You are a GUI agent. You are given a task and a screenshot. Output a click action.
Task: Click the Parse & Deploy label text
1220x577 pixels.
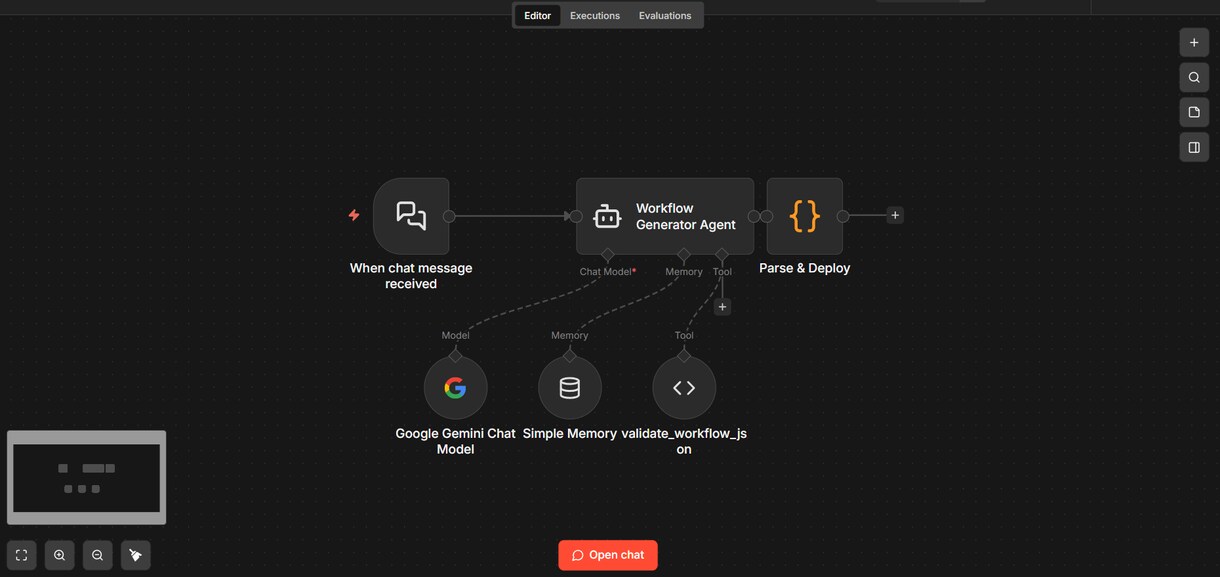pos(805,268)
